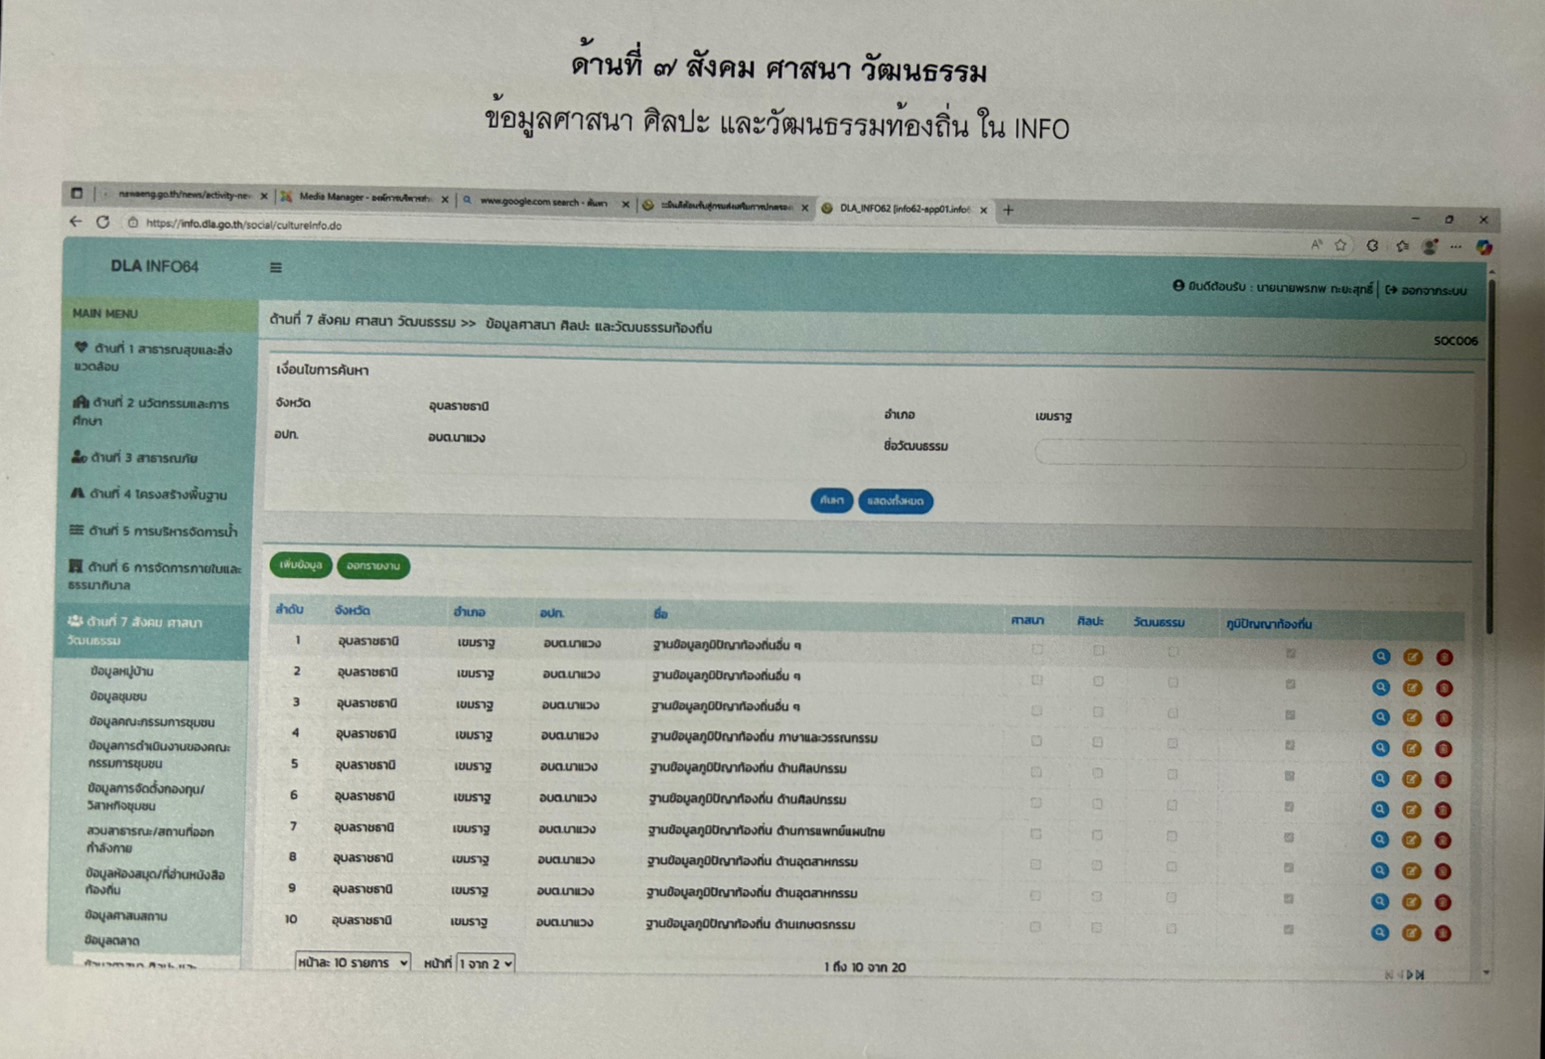Click the green เพิ่มข้อมูล button
This screenshot has height=1059, width=1545.
(301, 565)
